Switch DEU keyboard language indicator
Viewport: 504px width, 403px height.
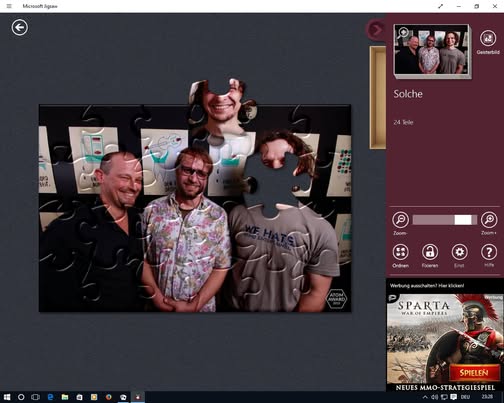coord(465,397)
